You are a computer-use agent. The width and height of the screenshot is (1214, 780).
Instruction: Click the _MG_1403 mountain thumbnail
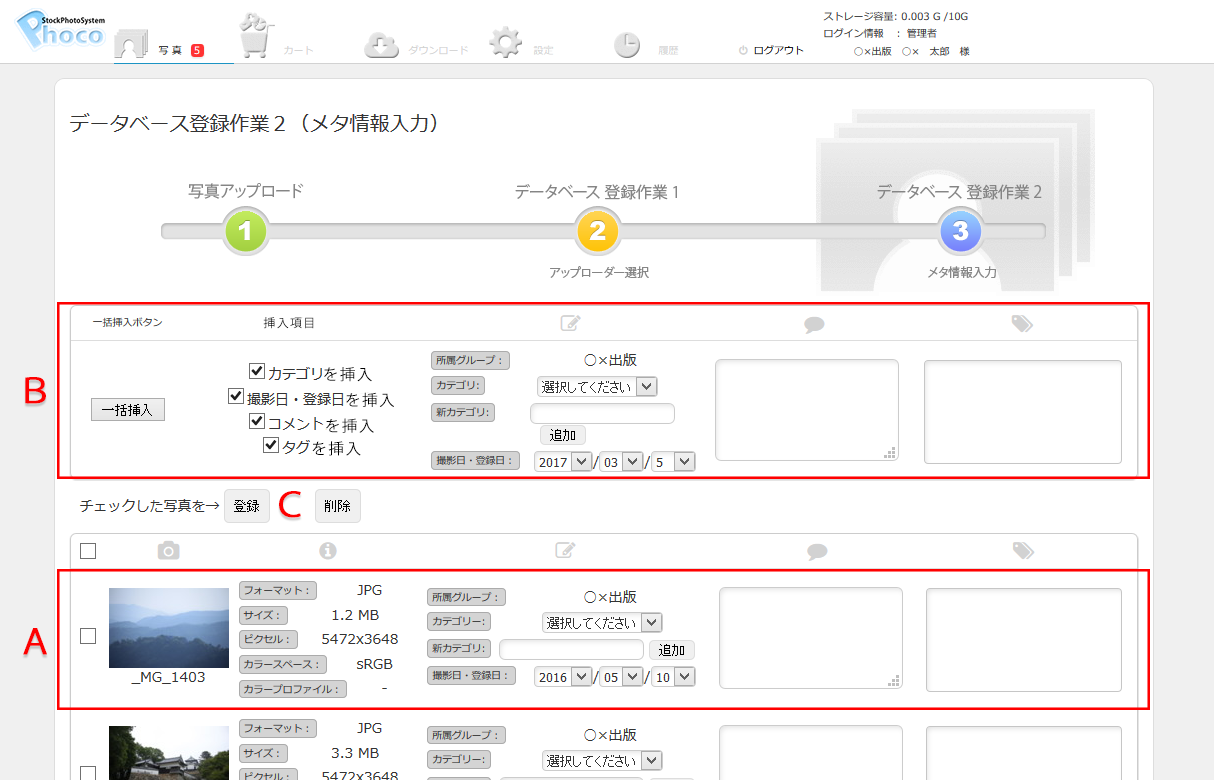pos(168,627)
